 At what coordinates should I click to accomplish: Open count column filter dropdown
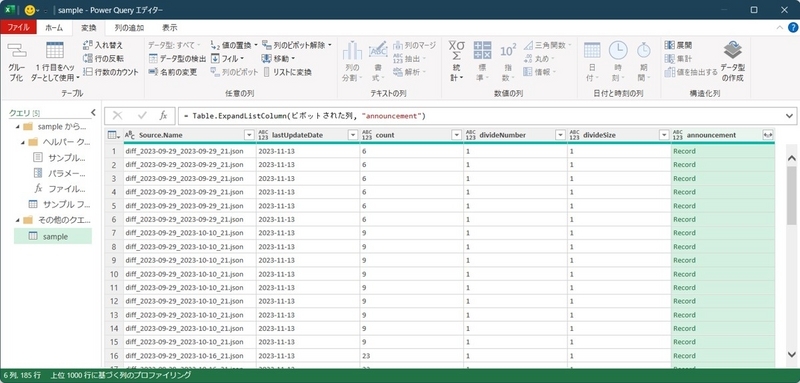457,135
